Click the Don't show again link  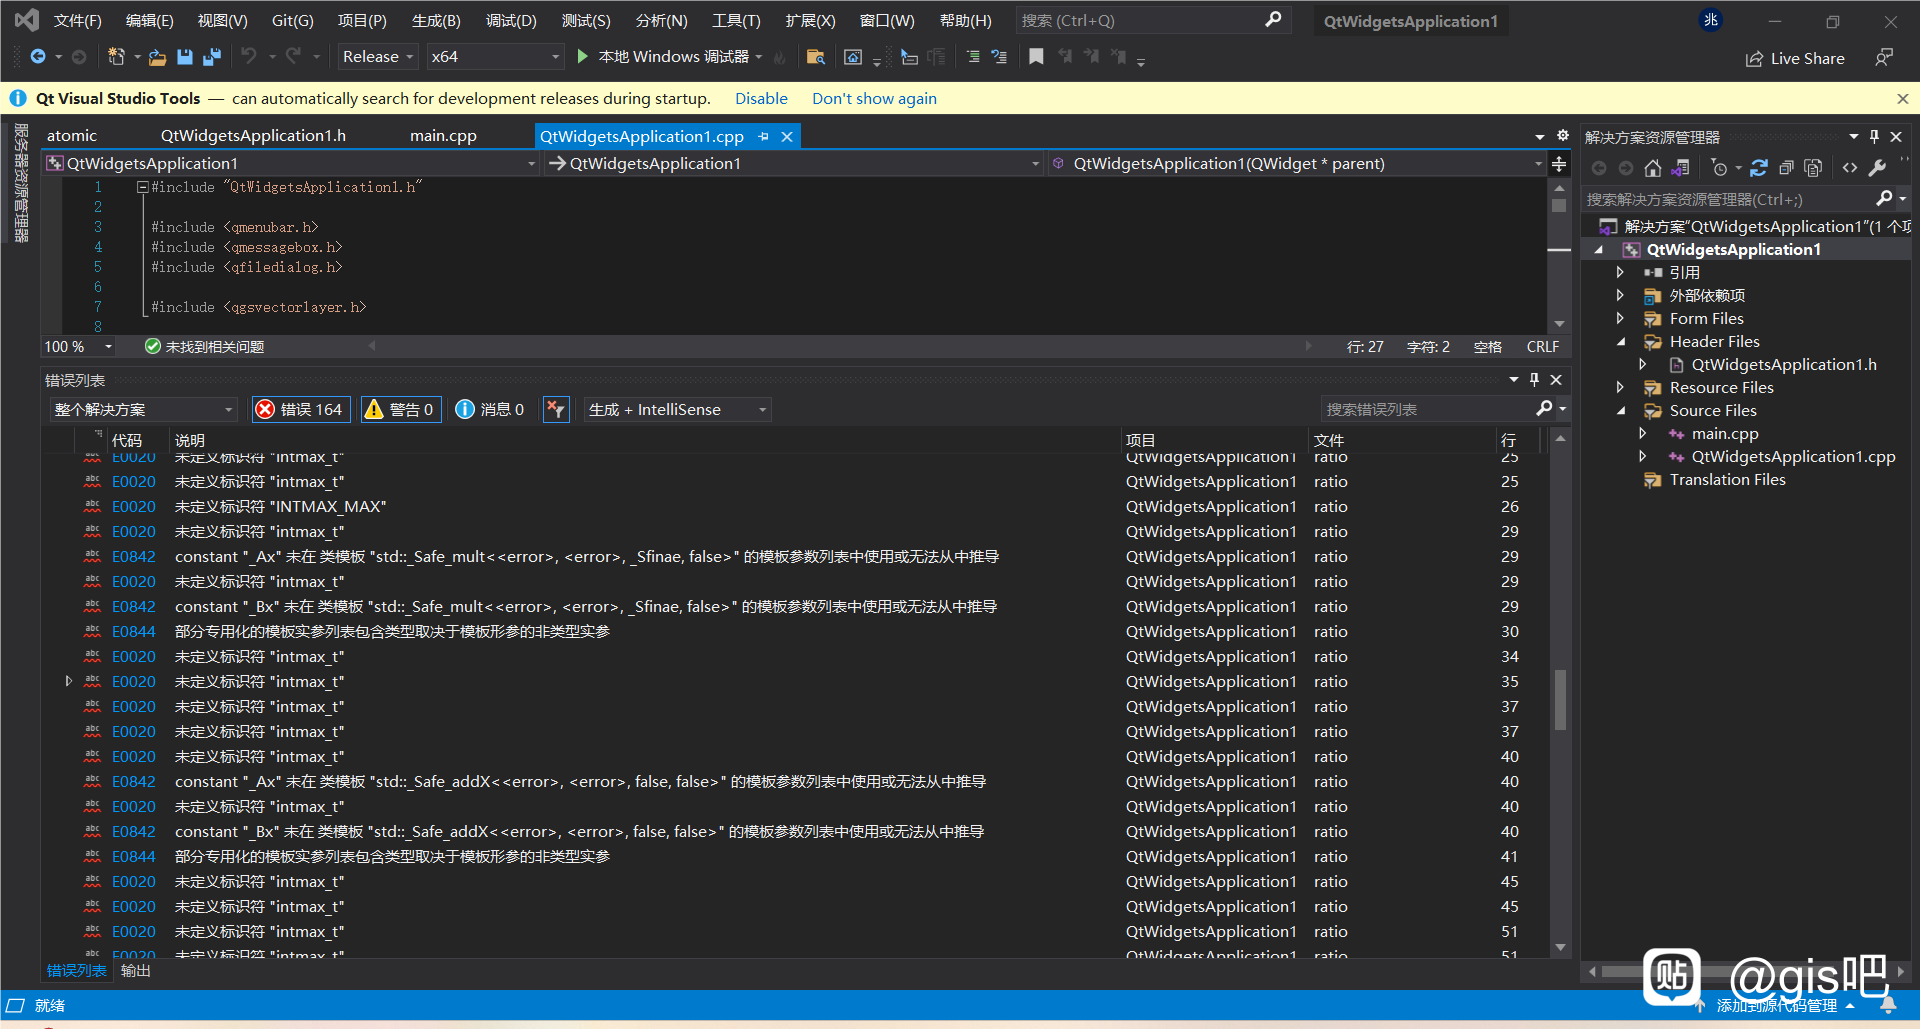pyautogui.click(x=874, y=98)
